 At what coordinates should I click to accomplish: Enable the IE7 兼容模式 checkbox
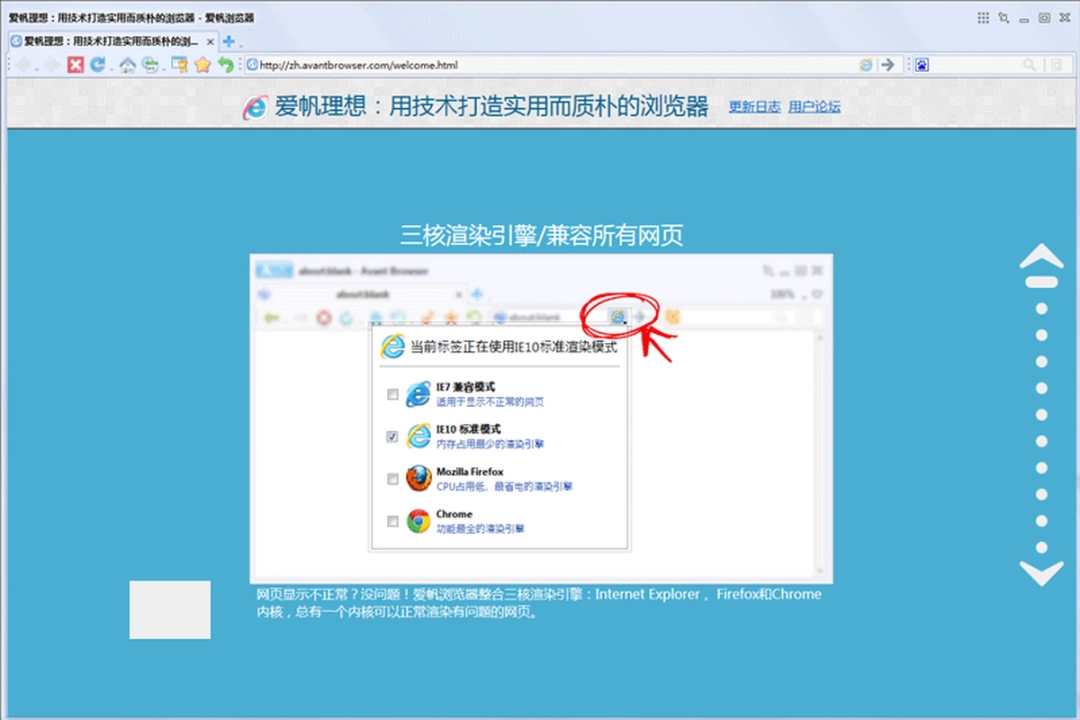(x=393, y=394)
